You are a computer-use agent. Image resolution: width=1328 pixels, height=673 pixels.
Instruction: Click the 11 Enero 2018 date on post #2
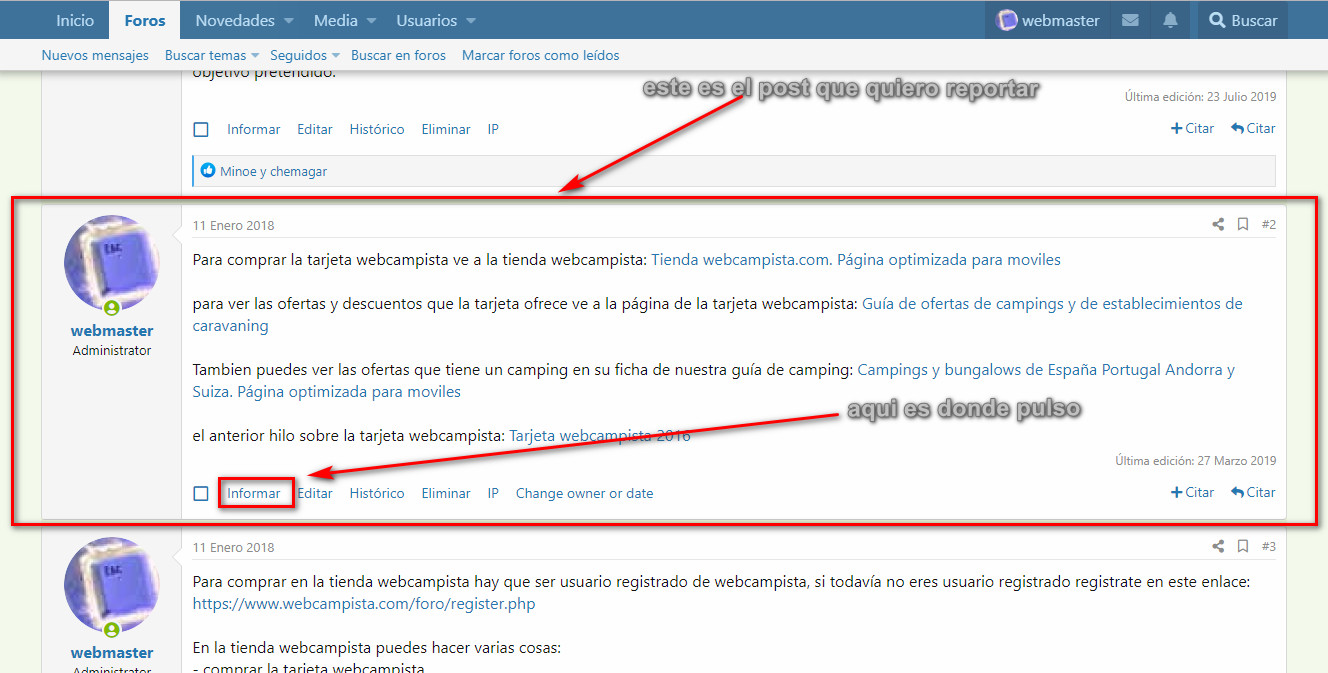233,225
